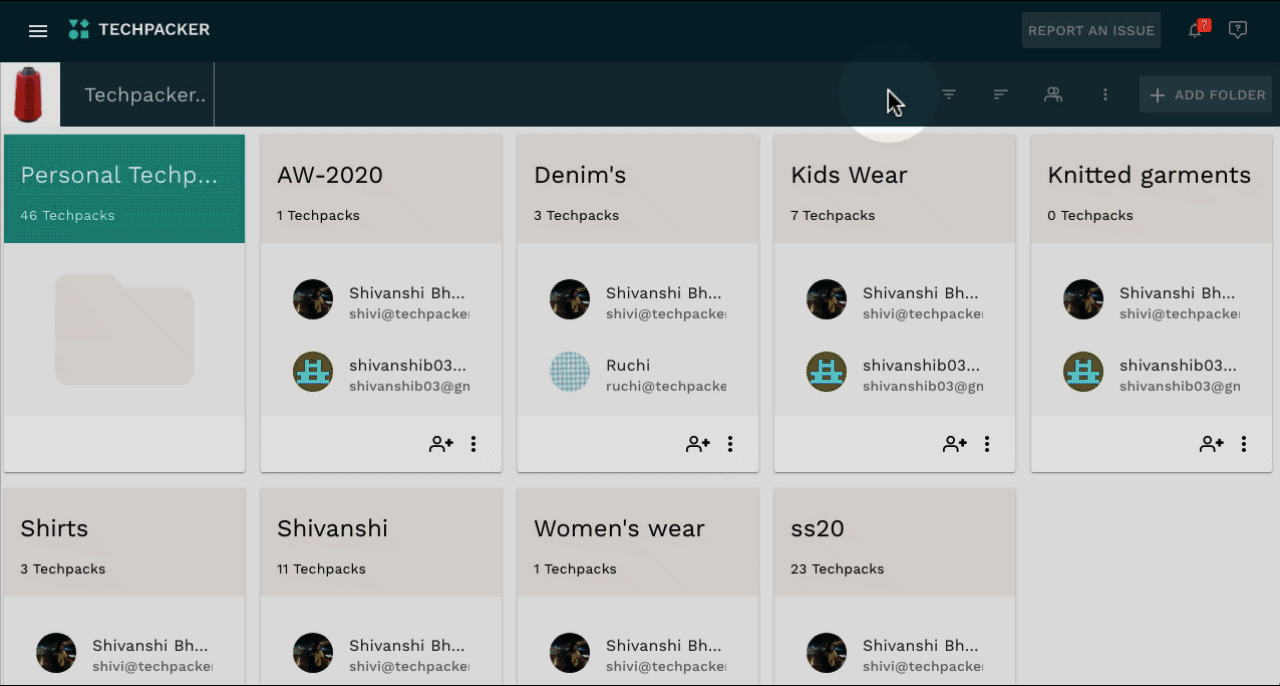Click the help chat icon

pos(1237,30)
